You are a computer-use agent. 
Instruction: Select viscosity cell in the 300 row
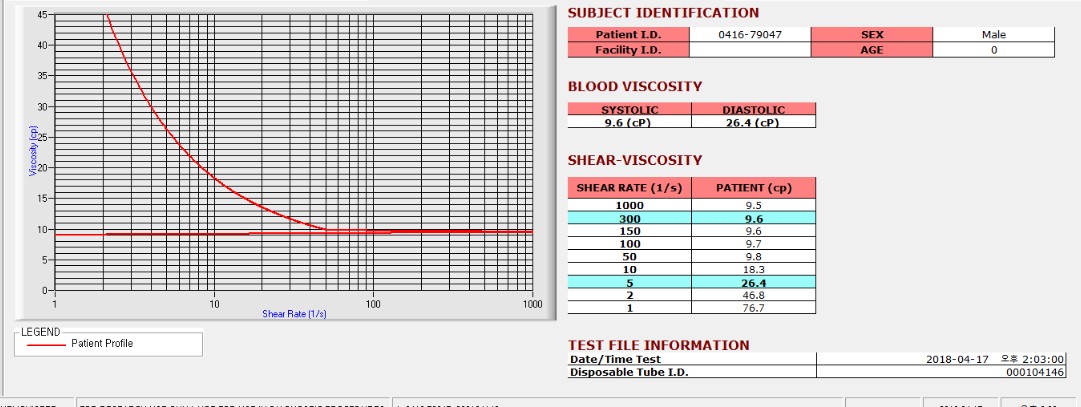[x=754, y=218]
